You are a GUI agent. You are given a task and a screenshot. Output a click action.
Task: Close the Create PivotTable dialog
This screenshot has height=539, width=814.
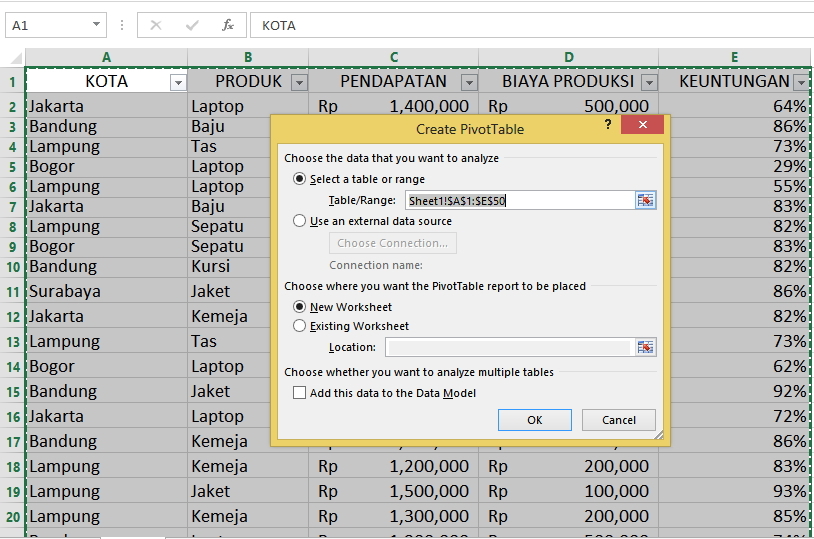point(643,125)
